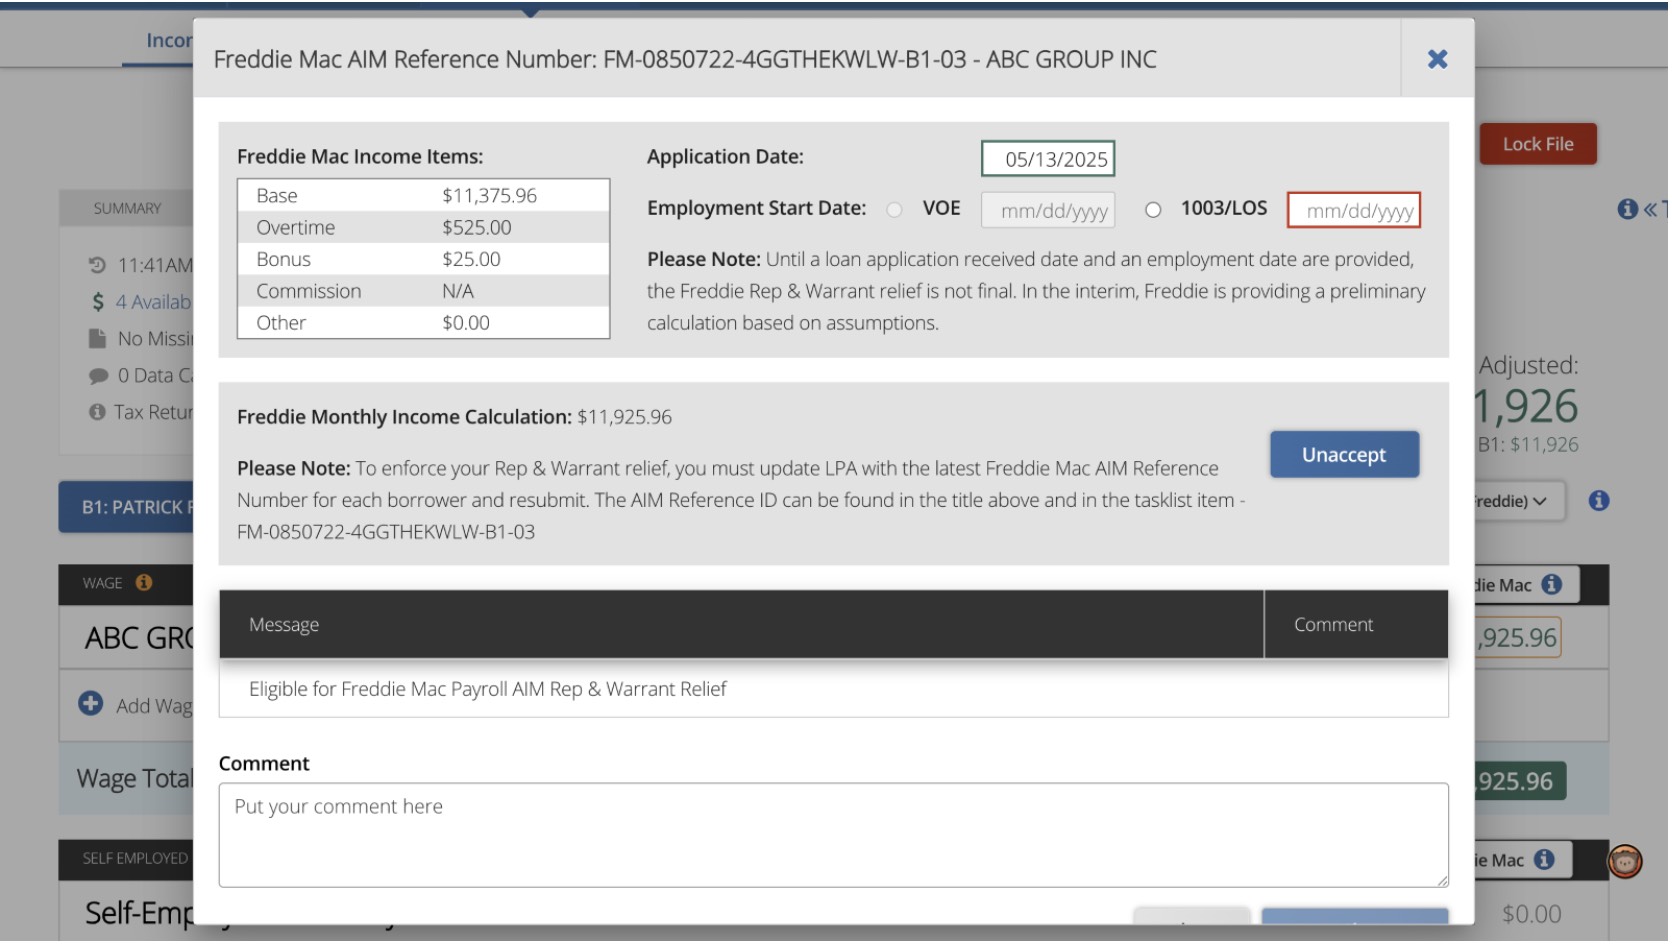Click the ABC GR employer name

(140, 639)
